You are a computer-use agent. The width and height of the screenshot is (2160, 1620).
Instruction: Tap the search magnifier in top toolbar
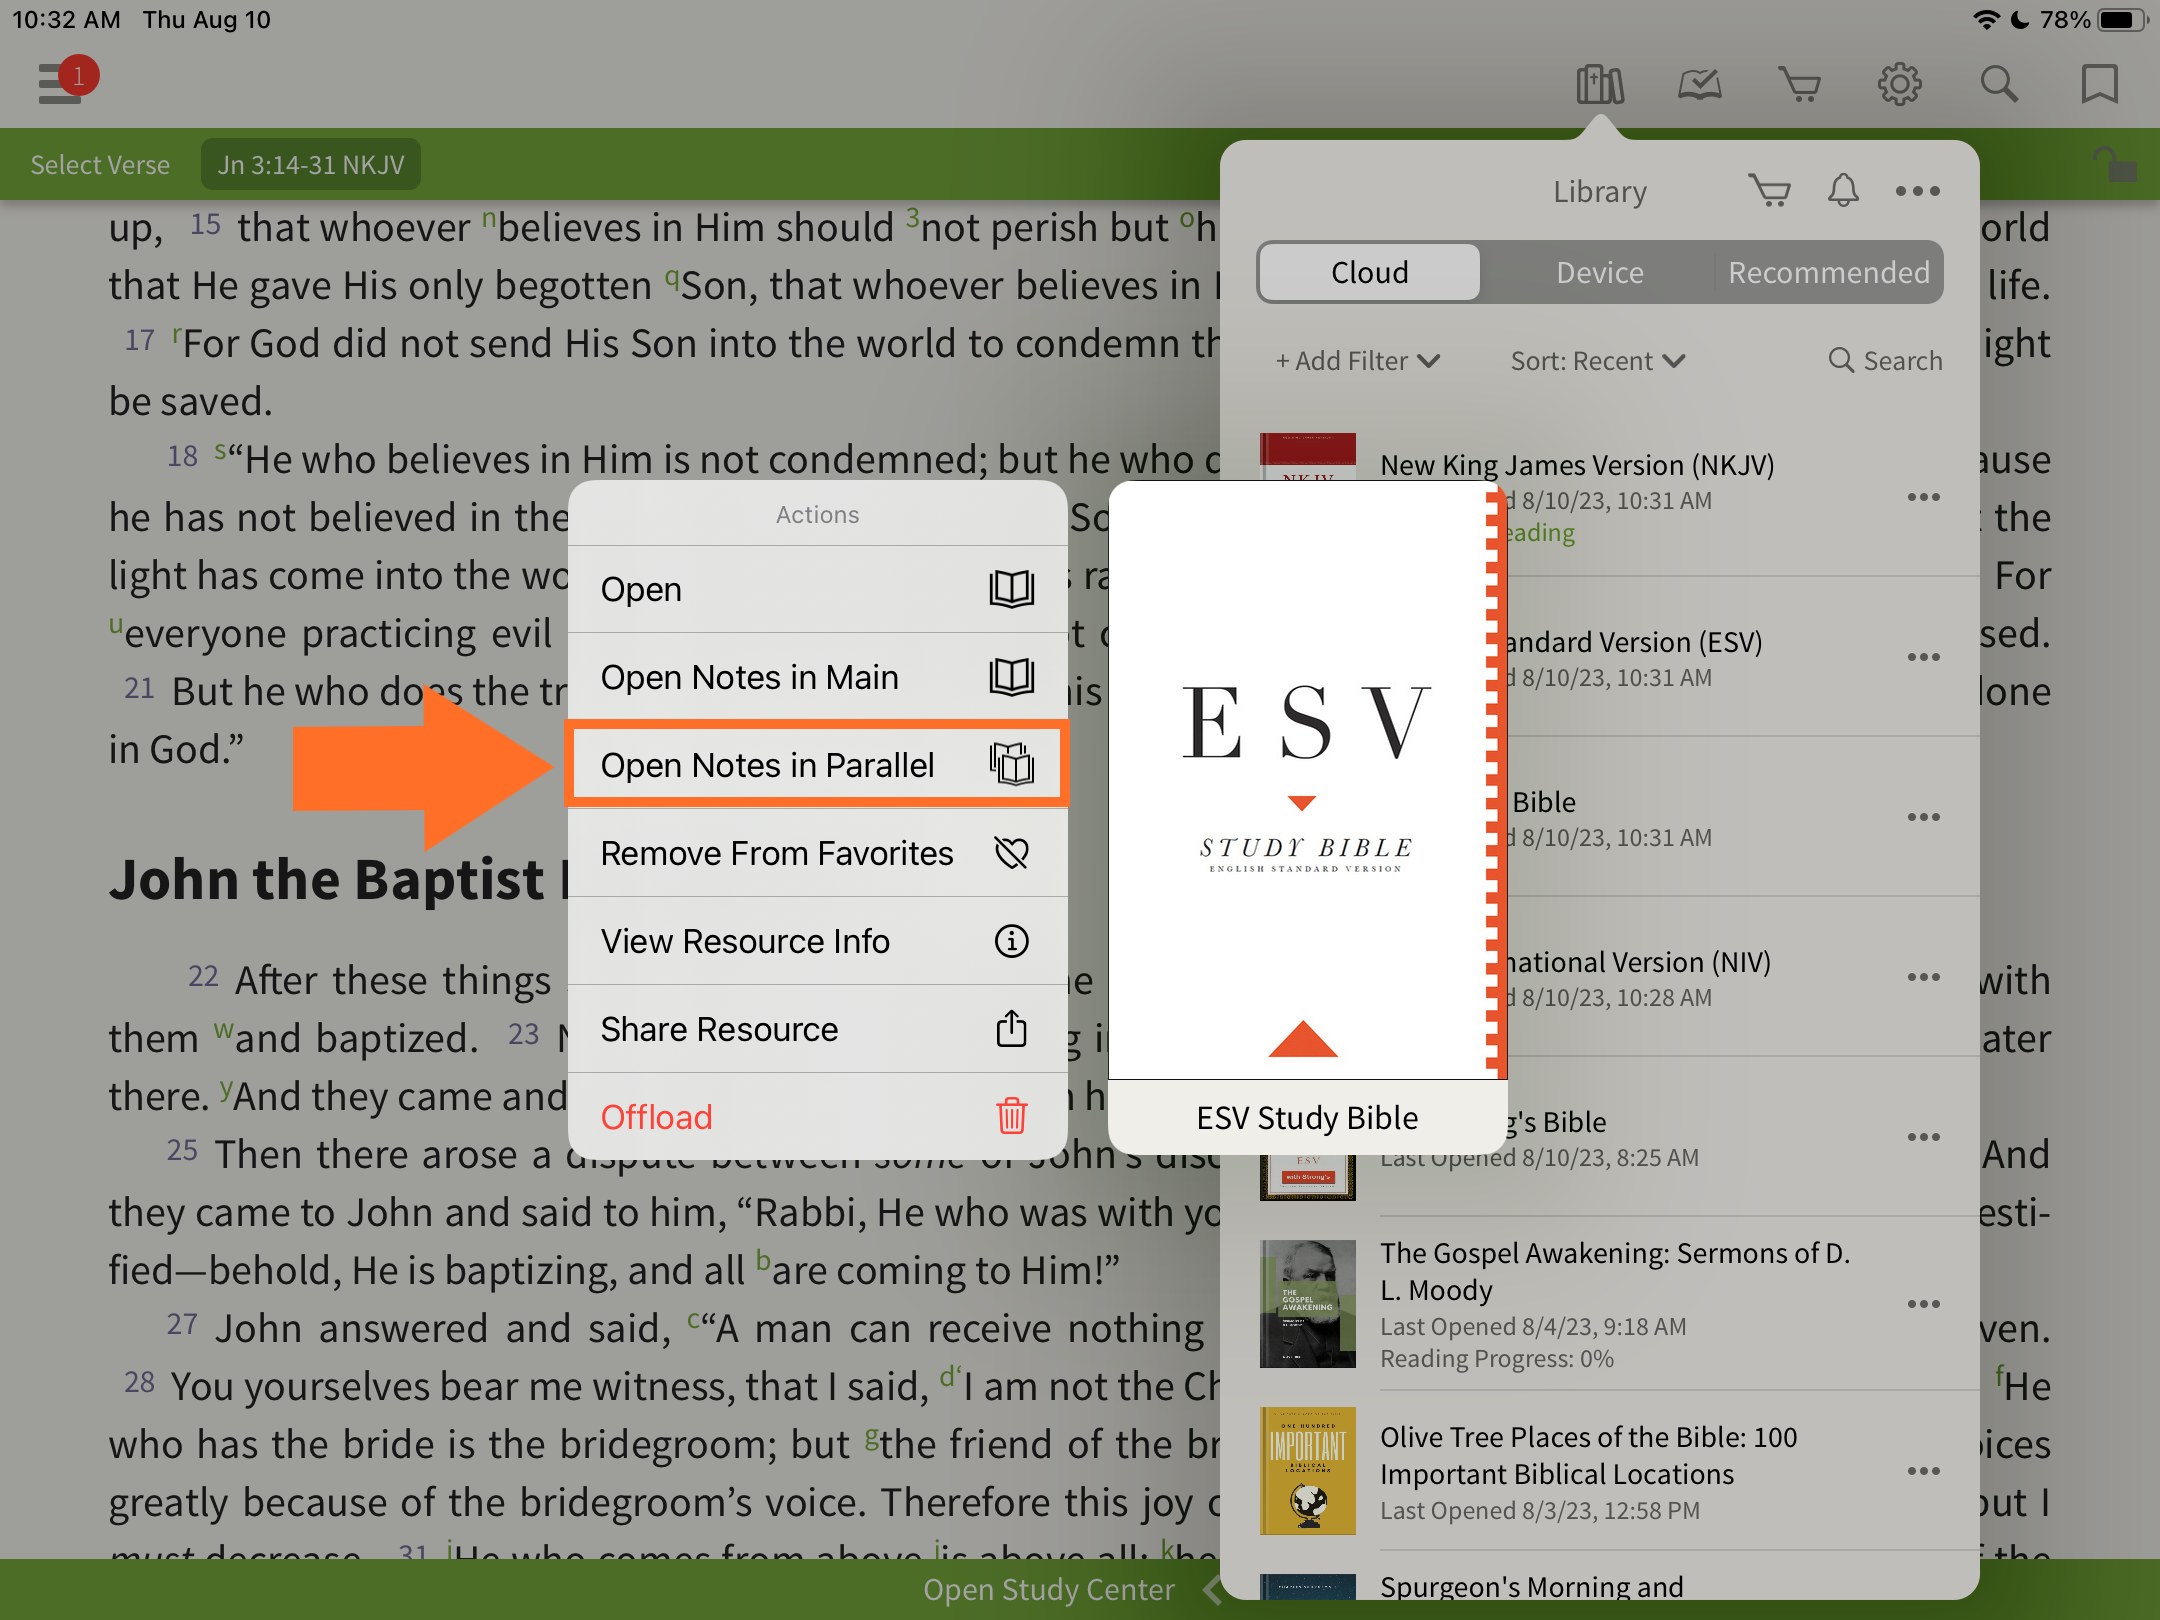point(2000,84)
